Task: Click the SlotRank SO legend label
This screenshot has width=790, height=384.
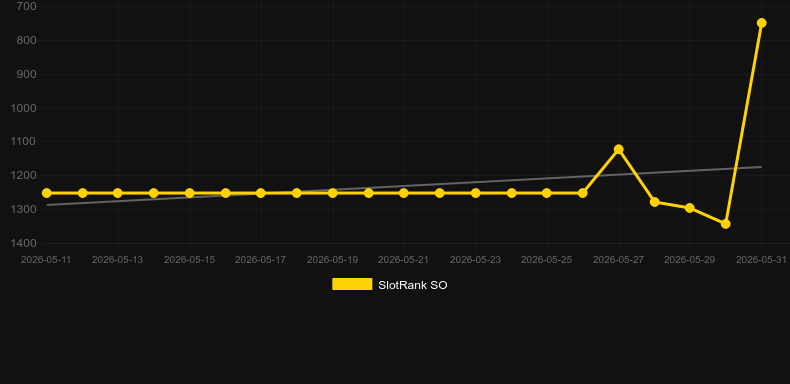Action: pyautogui.click(x=413, y=285)
